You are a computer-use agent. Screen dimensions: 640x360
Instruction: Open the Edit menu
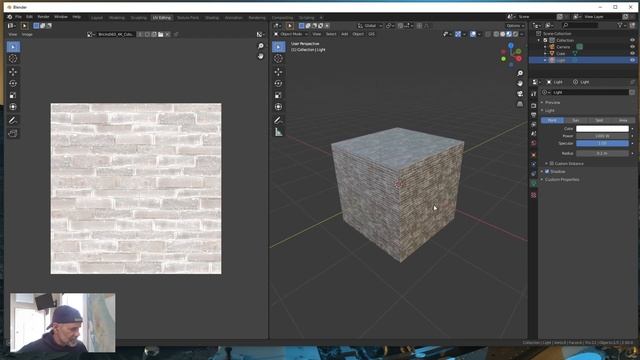(x=29, y=17)
